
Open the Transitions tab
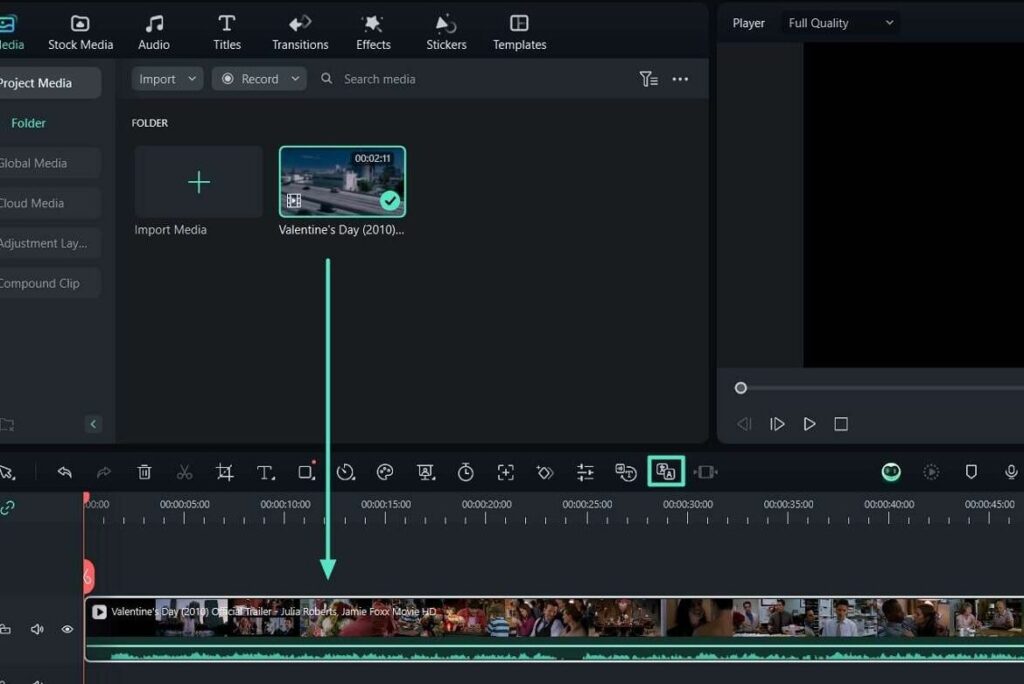(x=300, y=32)
